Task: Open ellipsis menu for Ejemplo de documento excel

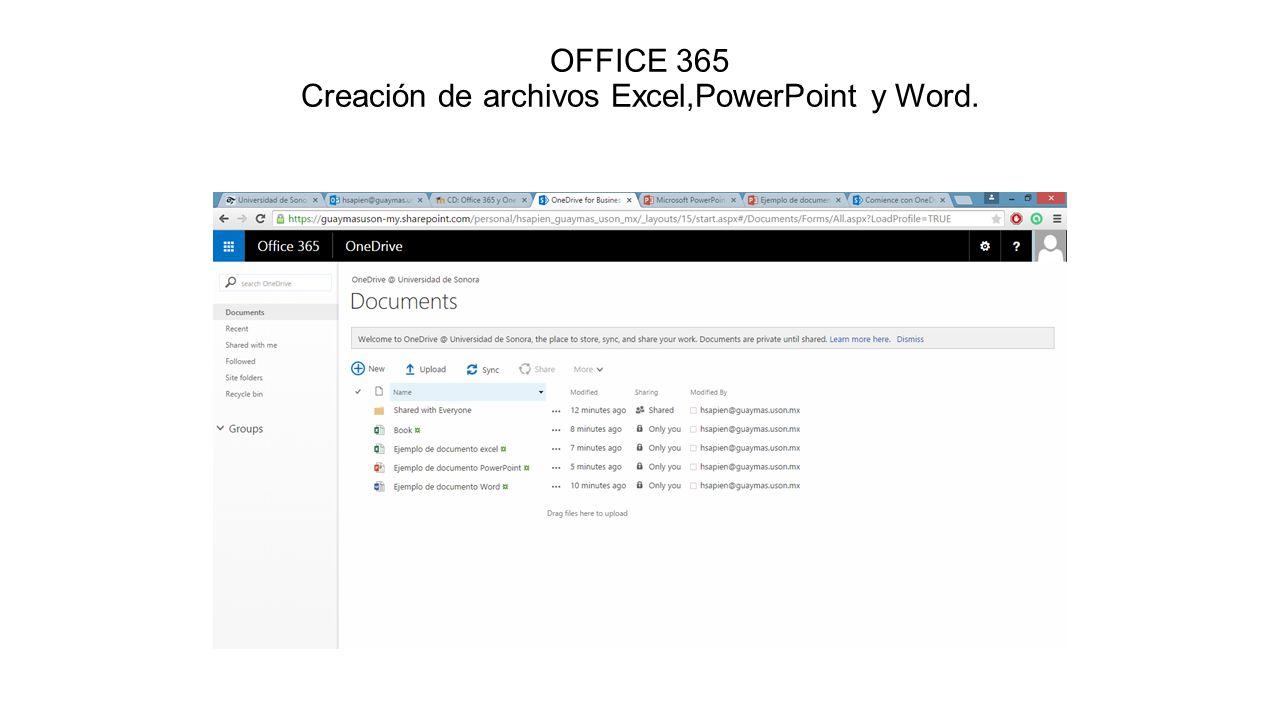Action: (x=556, y=449)
